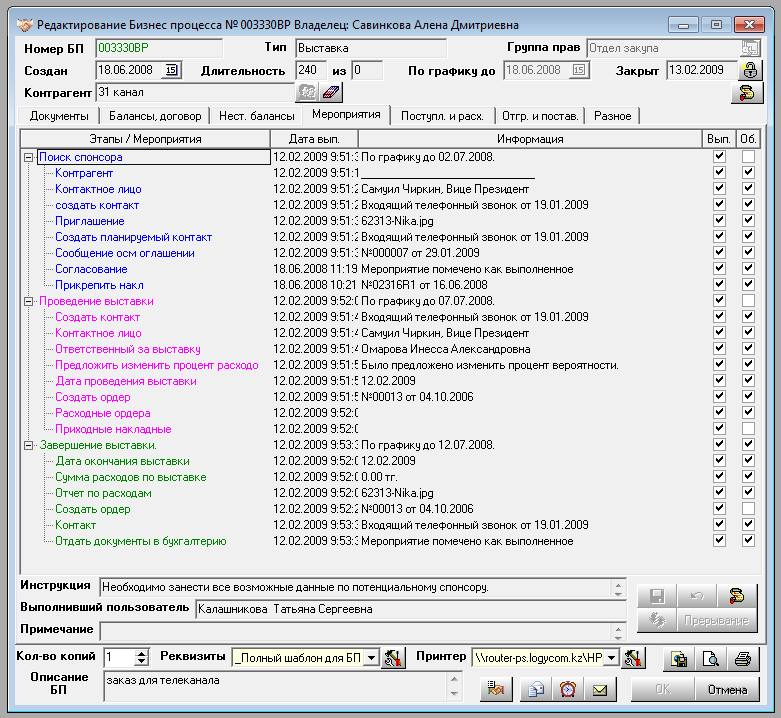Image resolution: width=781 pixels, height=718 pixels.
Task: Switch to the Документы tab
Action: 59,116
